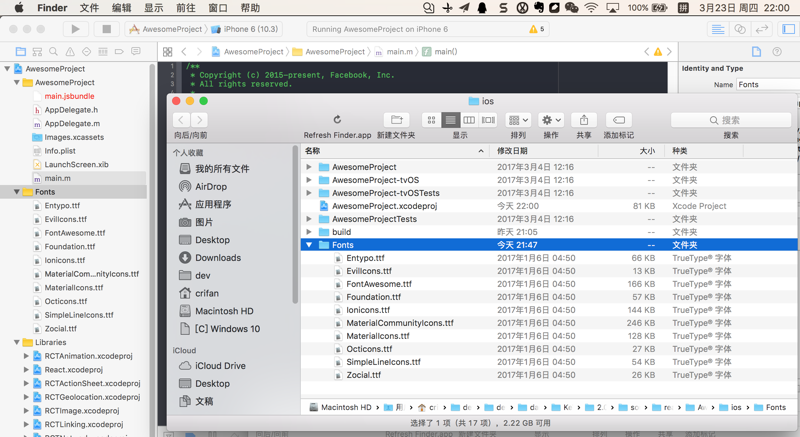This screenshot has height=437, width=800.
Task: Switch Finder to list view
Action: pyautogui.click(x=451, y=120)
